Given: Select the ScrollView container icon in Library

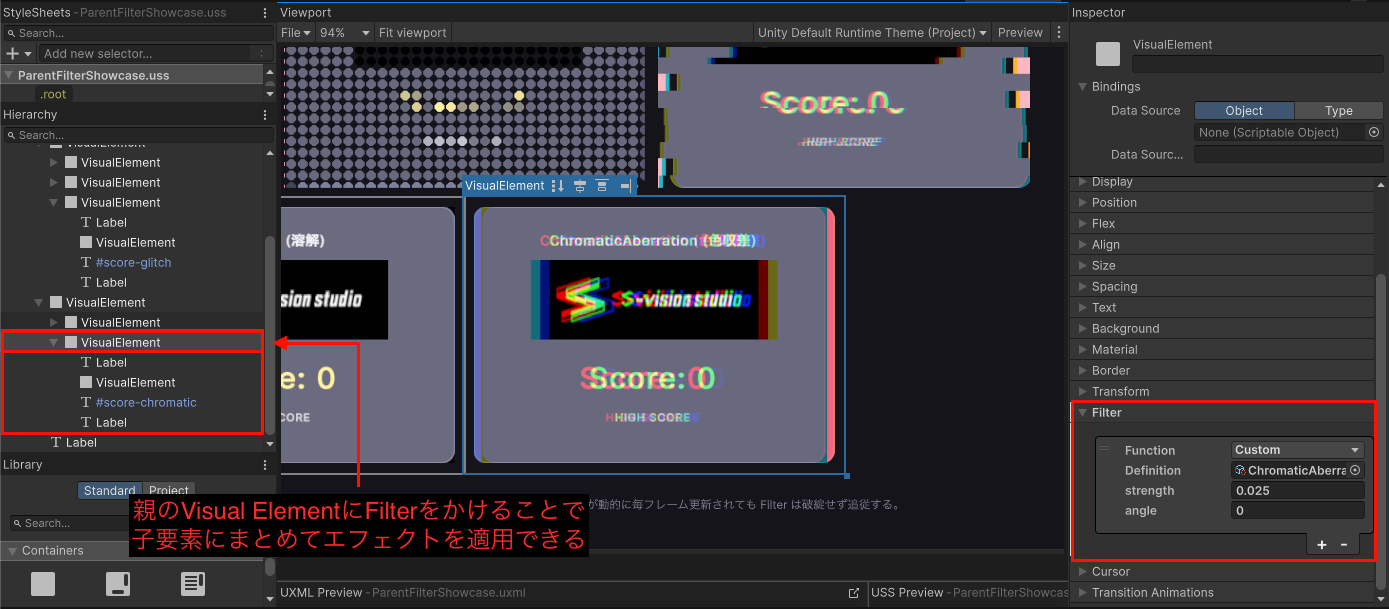Looking at the screenshot, I should coord(119,584).
